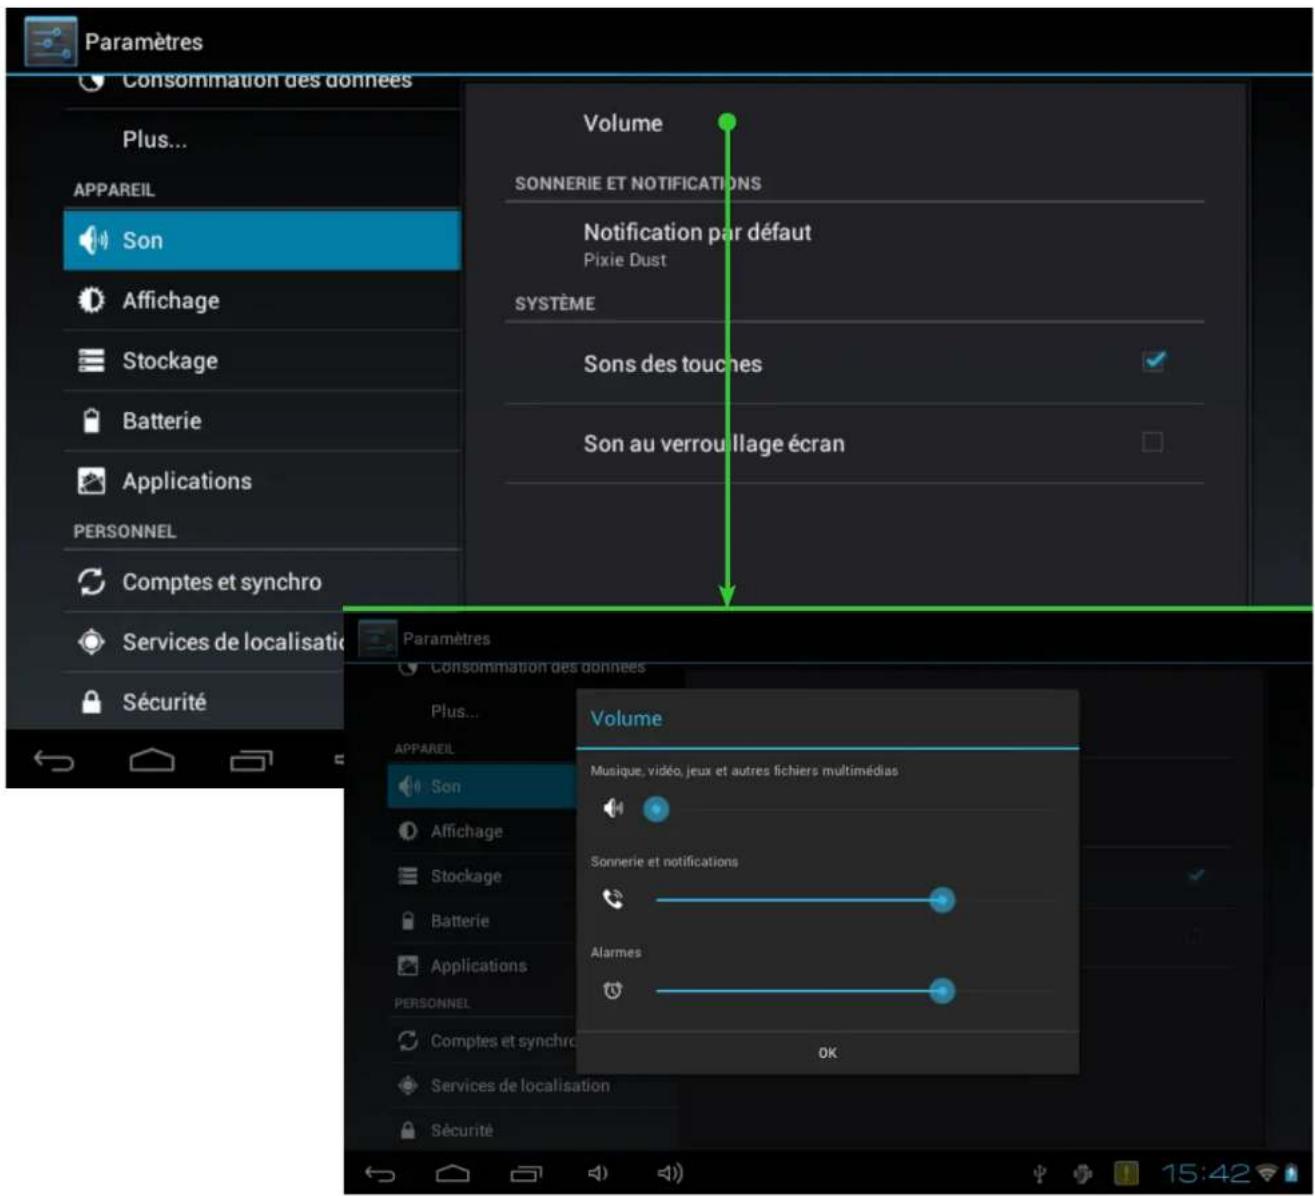Viewport: 1315px width, 1196px height.
Task: Open Notification par défaut Pixie Dust setting
Action: (x=854, y=244)
